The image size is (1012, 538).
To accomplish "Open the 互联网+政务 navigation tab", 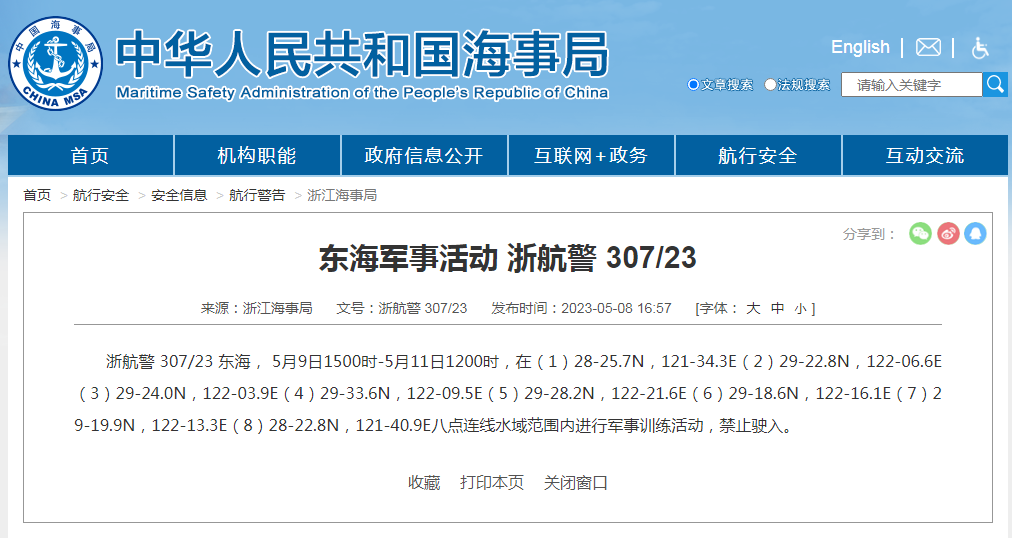I will (x=591, y=155).
